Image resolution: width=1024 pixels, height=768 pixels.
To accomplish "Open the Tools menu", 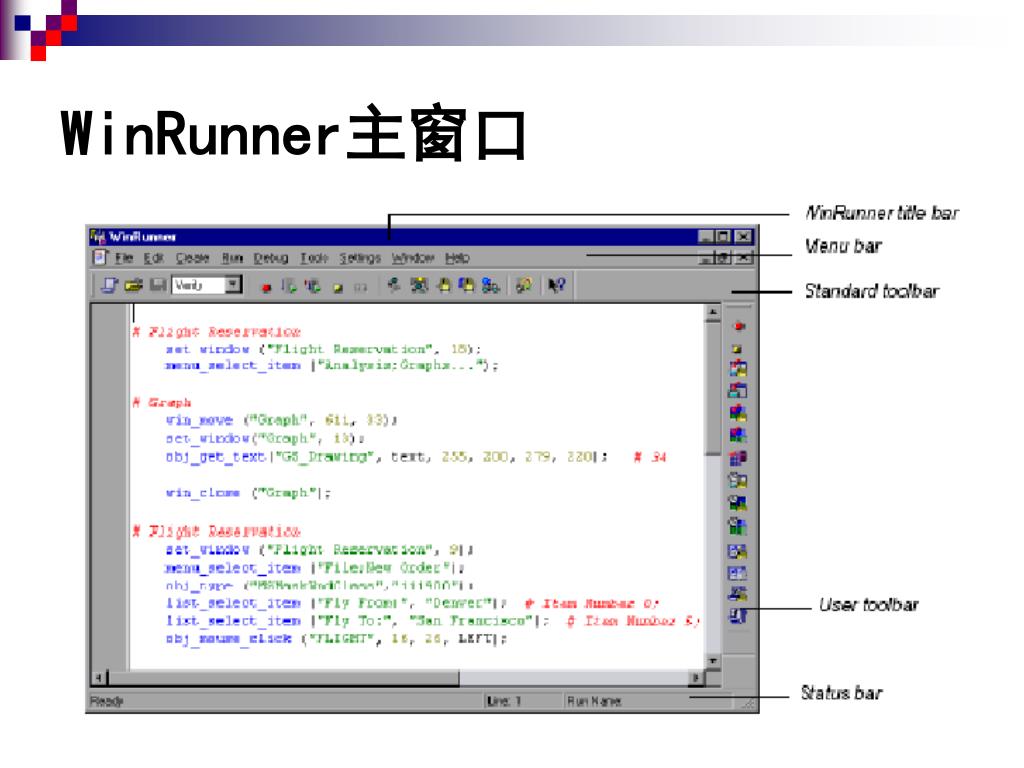I will [x=313, y=258].
